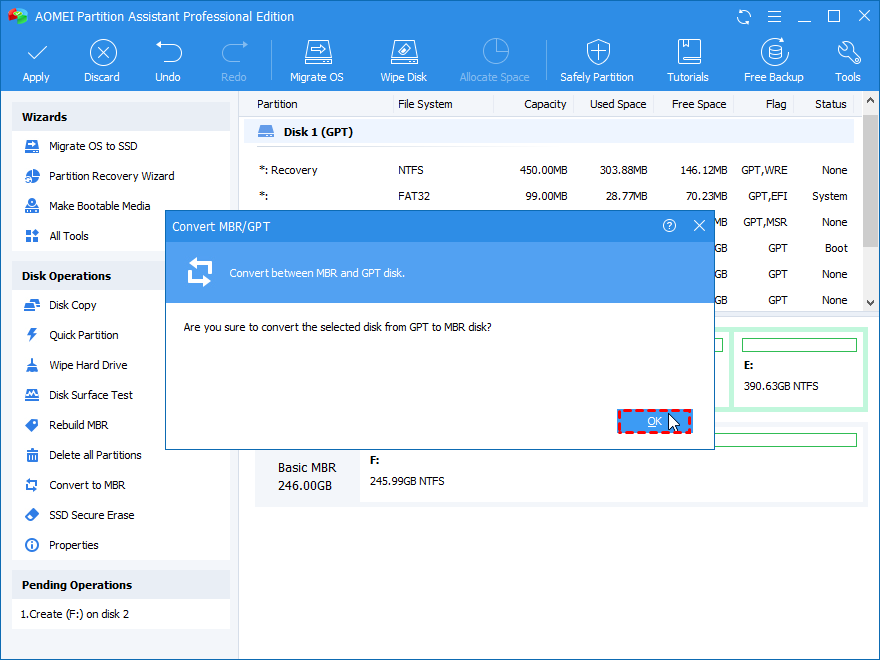Choose SSD Secure Erase option
The image size is (880, 660).
(x=91, y=515)
